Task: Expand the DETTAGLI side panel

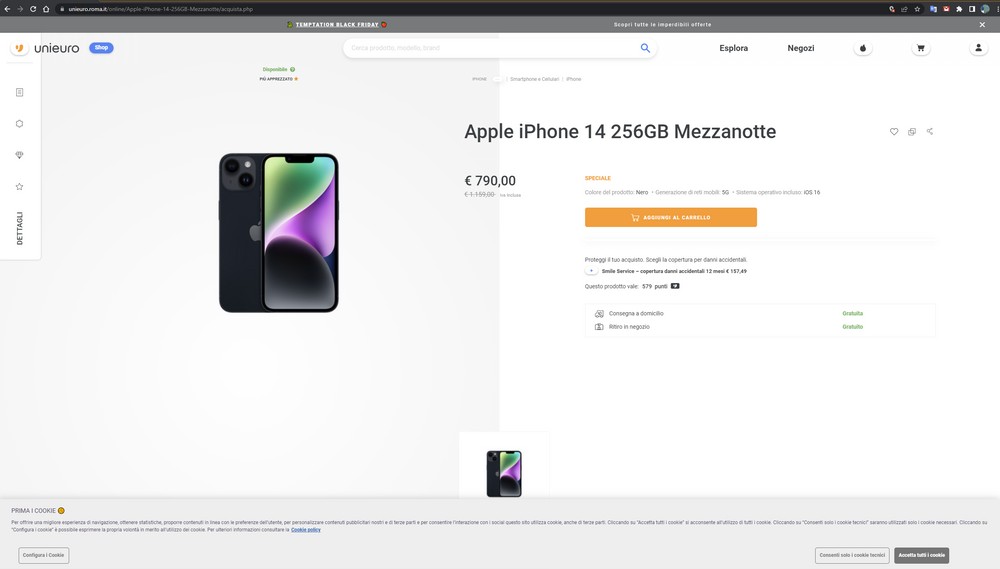Action: point(19,228)
